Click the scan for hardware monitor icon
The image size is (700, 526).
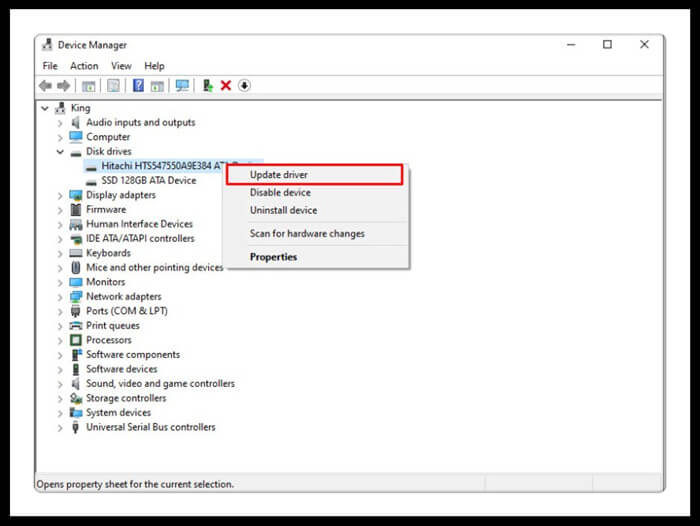[182, 85]
